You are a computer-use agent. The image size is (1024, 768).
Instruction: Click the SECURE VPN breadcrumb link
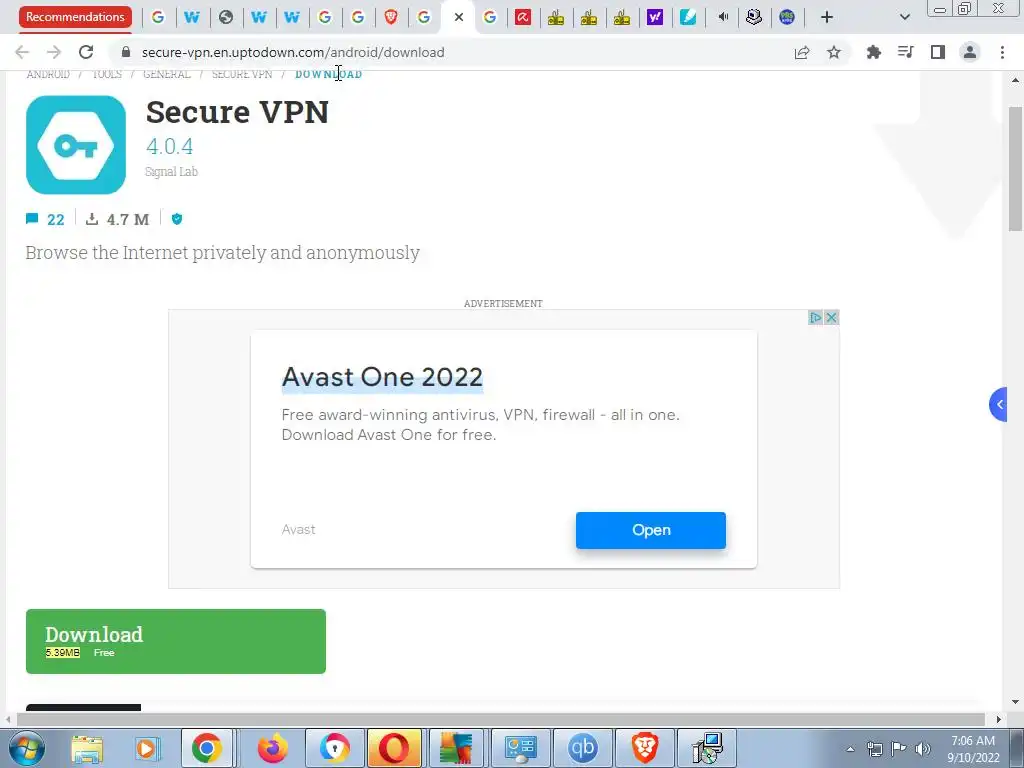pyautogui.click(x=242, y=74)
